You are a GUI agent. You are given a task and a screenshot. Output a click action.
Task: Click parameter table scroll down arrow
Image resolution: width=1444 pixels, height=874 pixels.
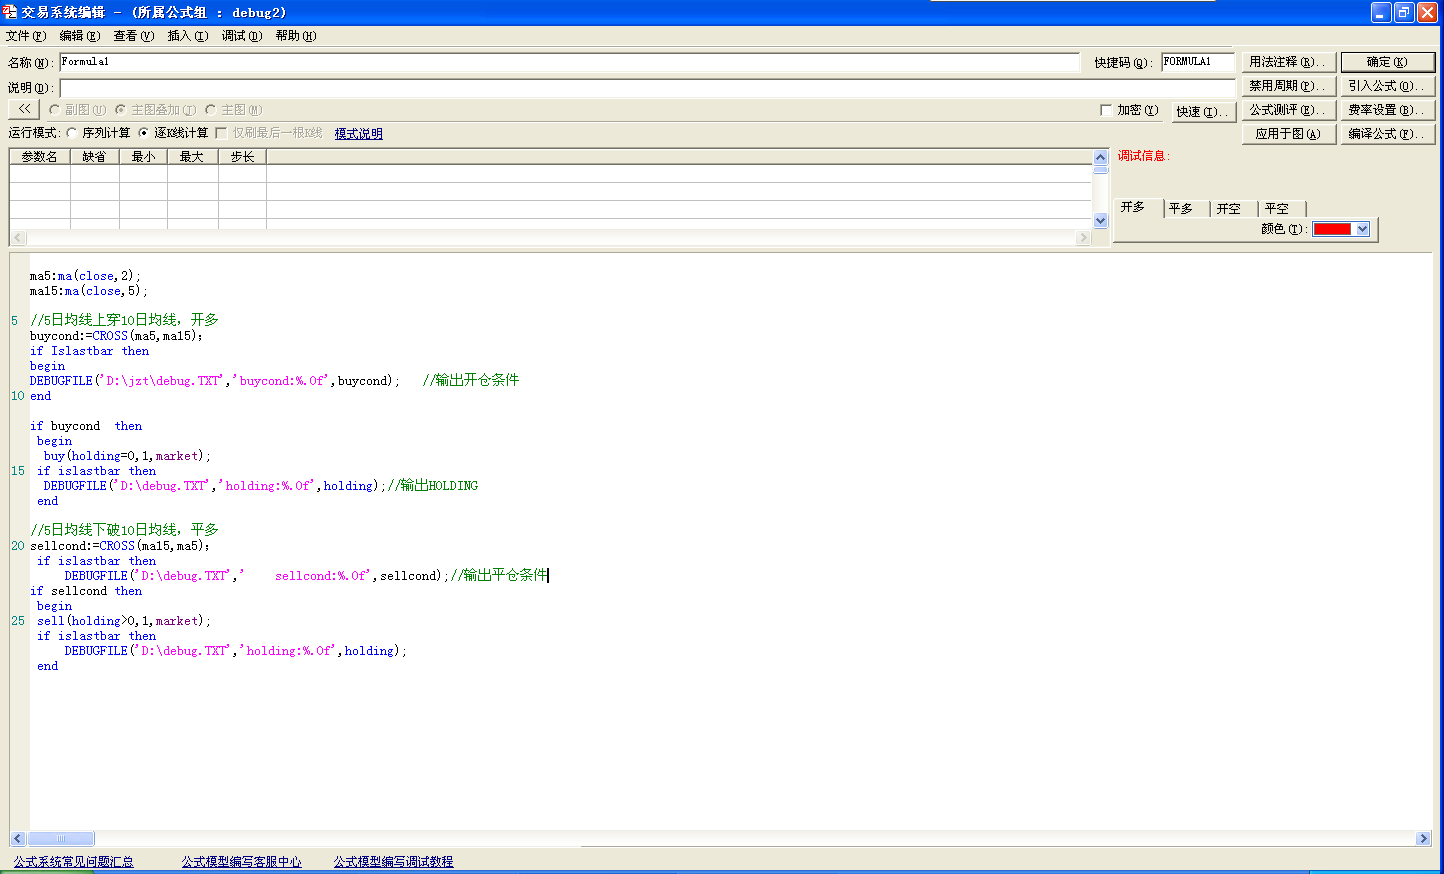pyautogui.click(x=1101, y=221)
